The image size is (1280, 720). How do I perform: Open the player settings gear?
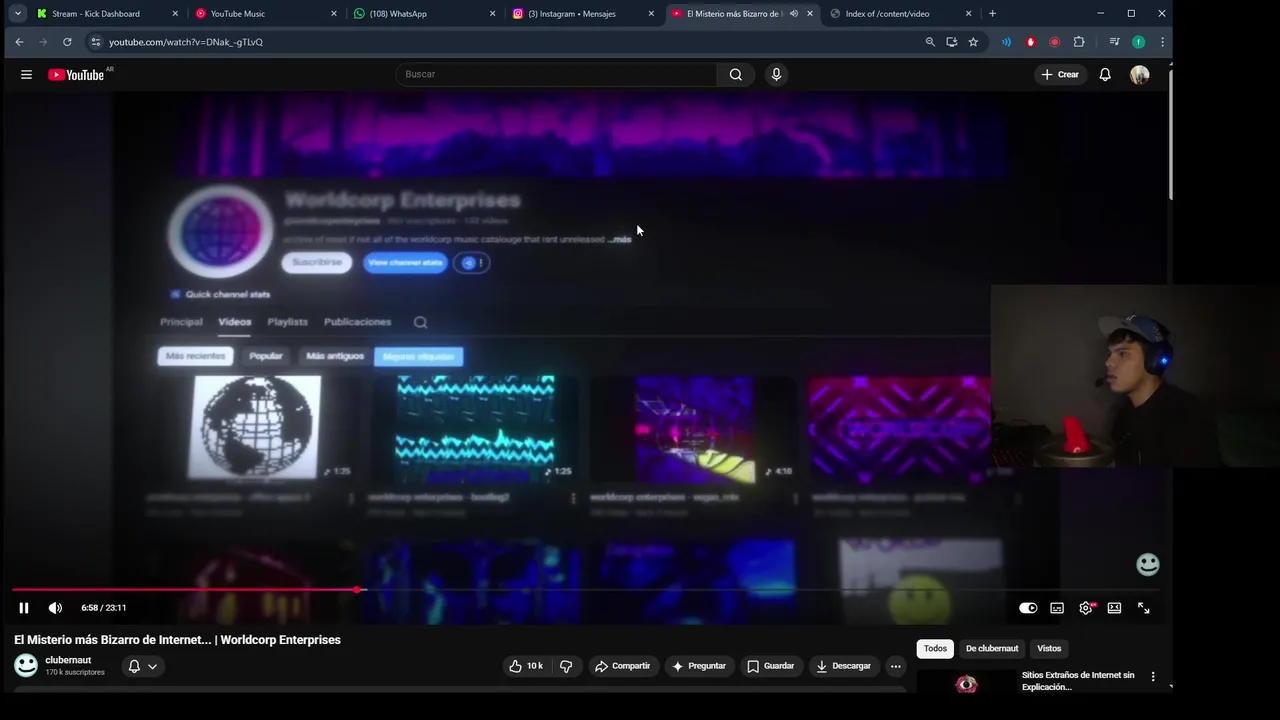pyautogui.click(x=1086, y=608)
